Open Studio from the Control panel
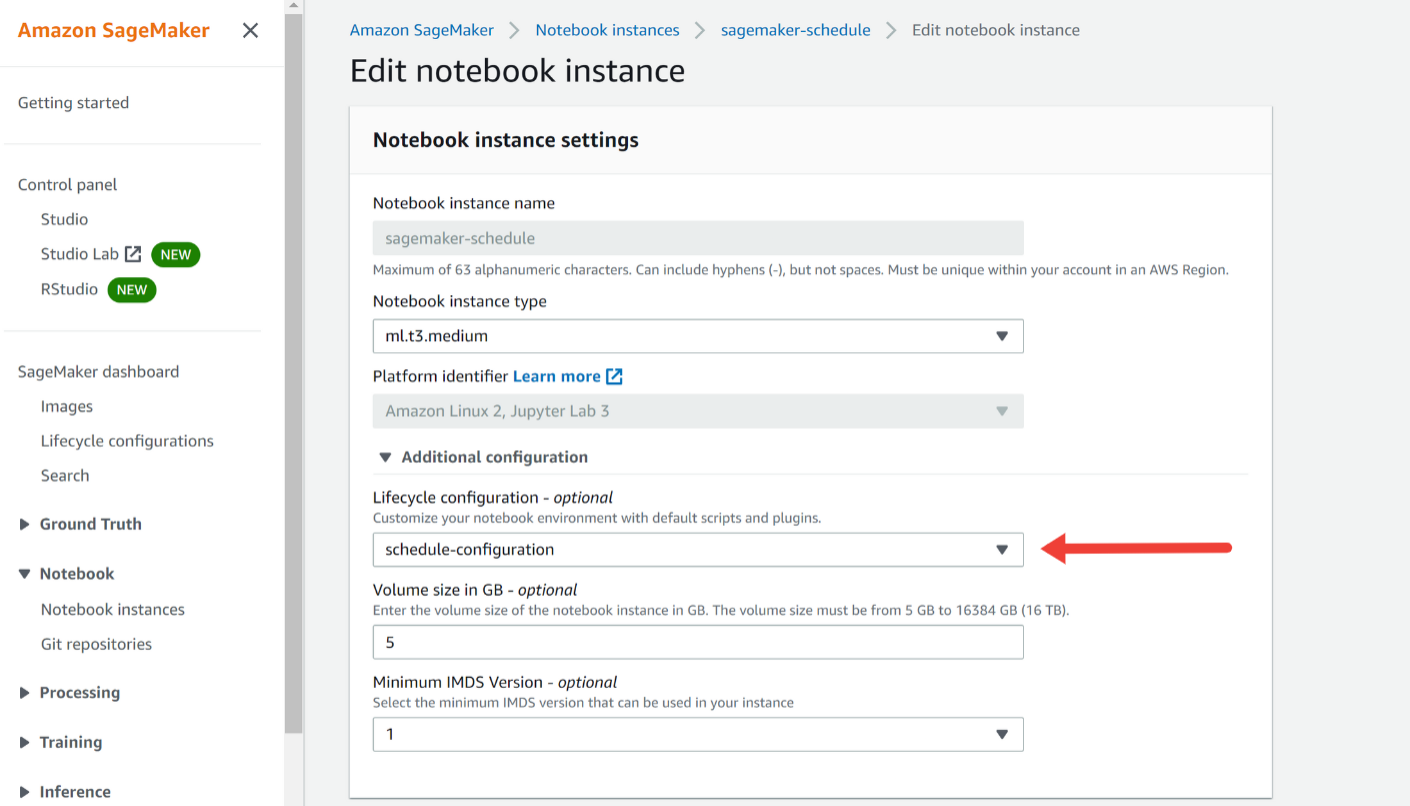Viewport: 1410px width, 806px height. click(64, 219)
